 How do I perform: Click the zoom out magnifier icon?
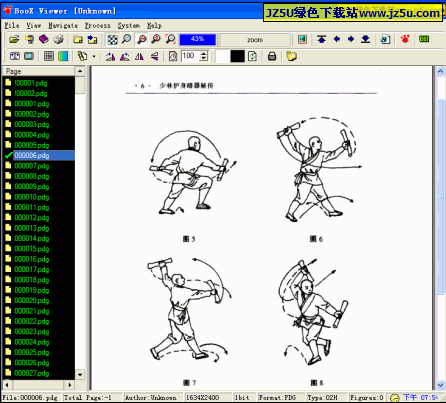pyautogui.click(x=141, y=39)
